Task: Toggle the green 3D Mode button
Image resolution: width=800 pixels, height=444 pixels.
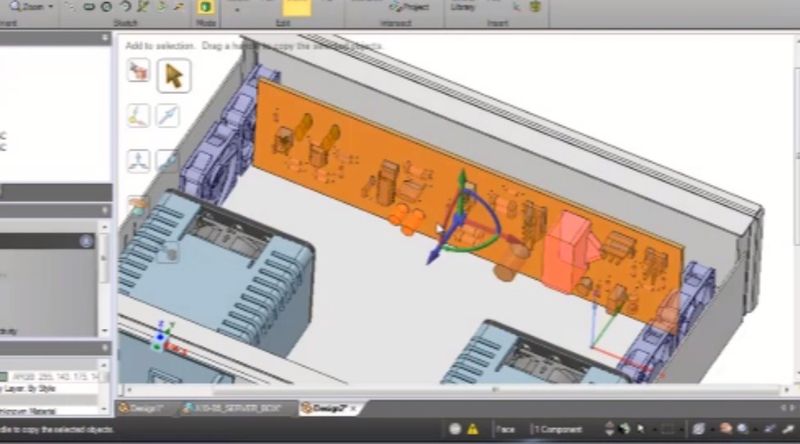Action: pyautogui.click(x=205, y=7)
